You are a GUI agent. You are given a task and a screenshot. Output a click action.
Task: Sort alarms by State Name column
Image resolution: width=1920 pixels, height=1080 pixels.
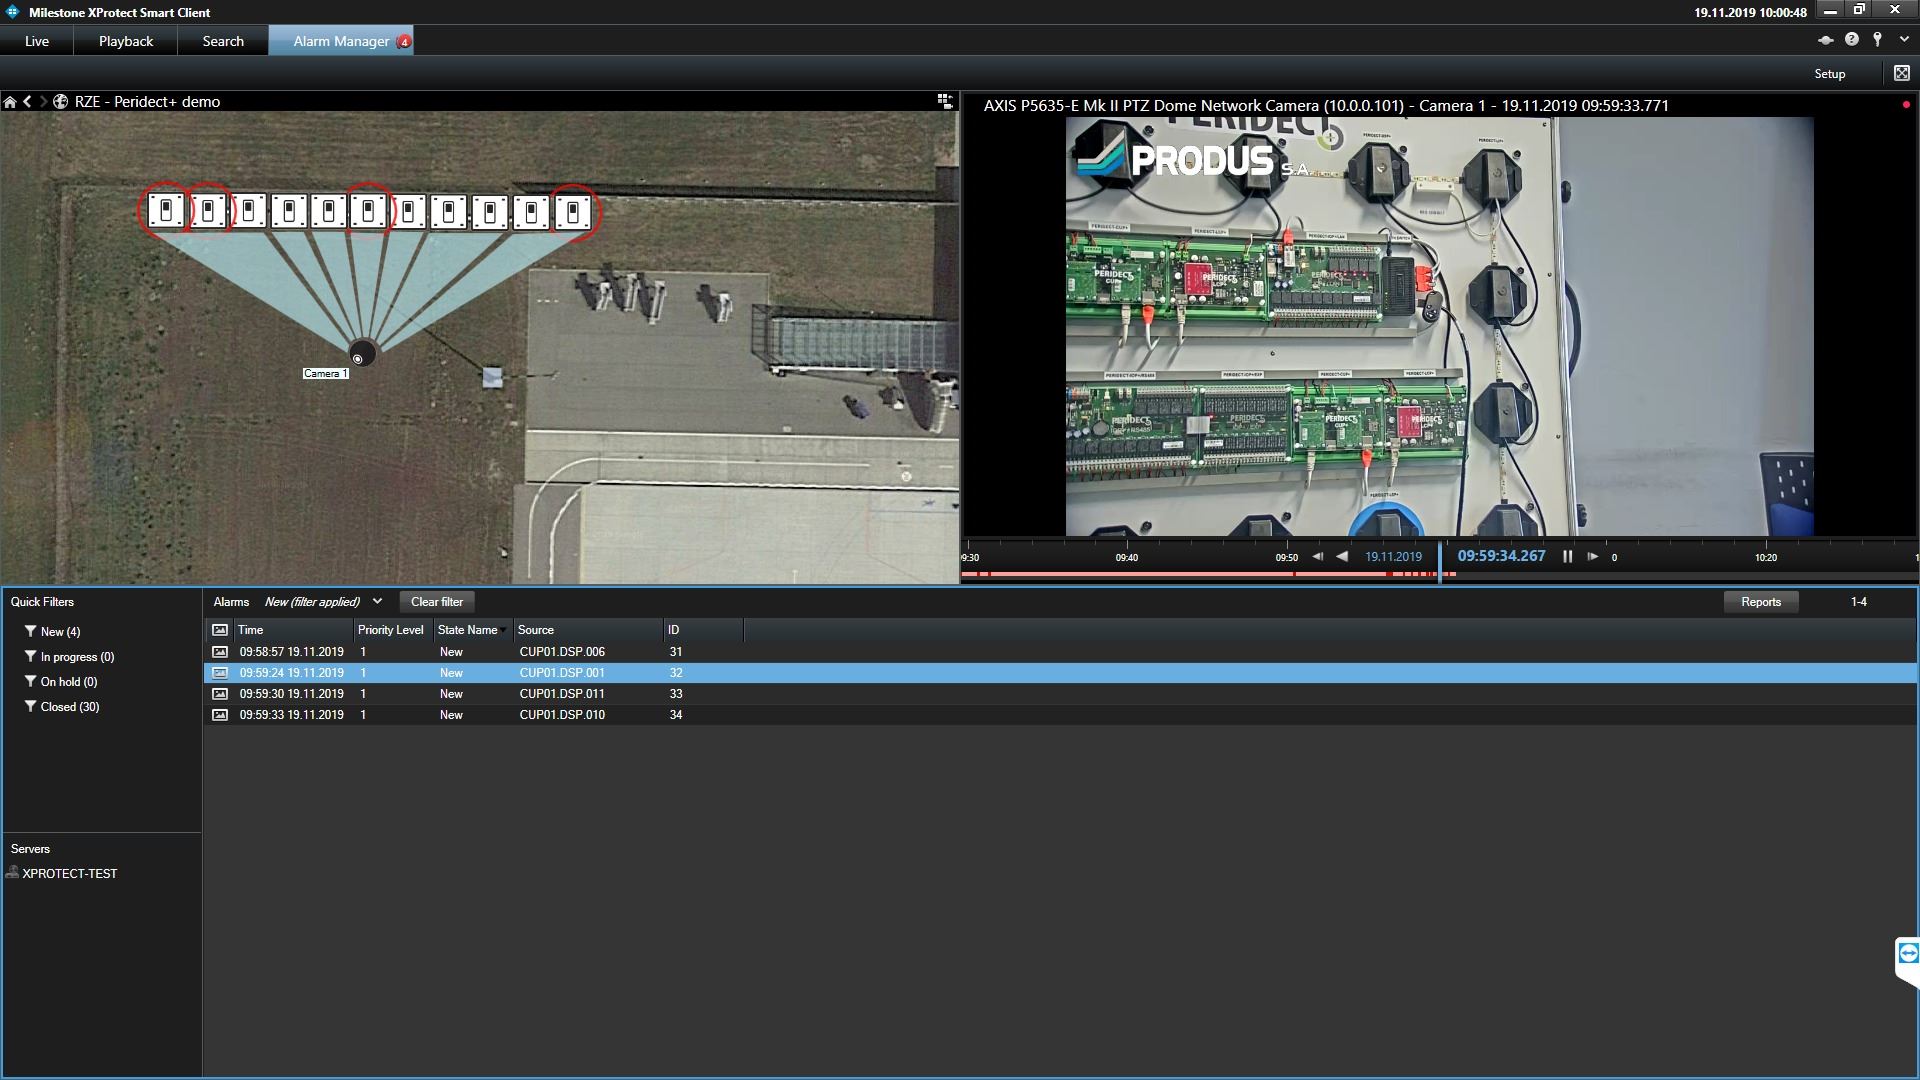472,630
